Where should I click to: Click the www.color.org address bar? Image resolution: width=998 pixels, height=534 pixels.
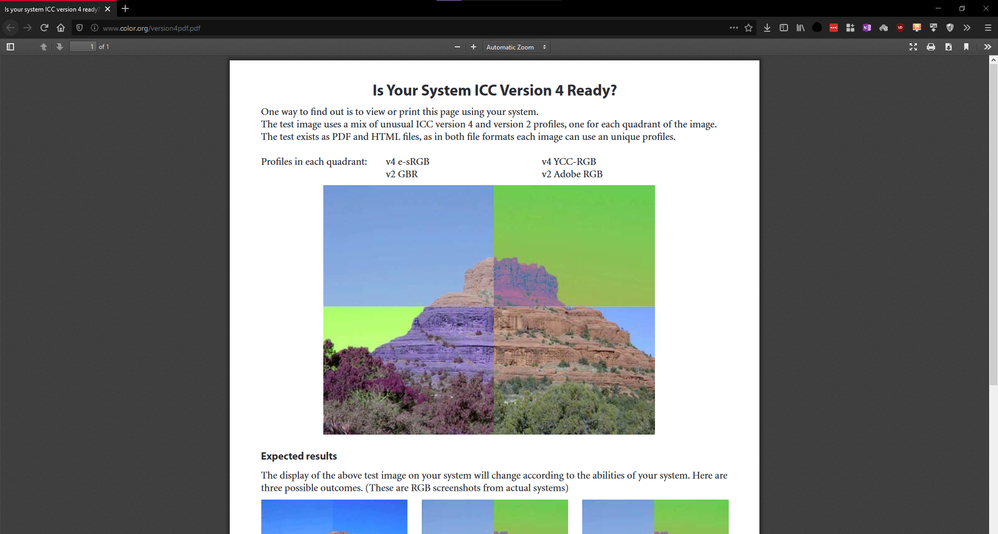click(x=407, y=28)
